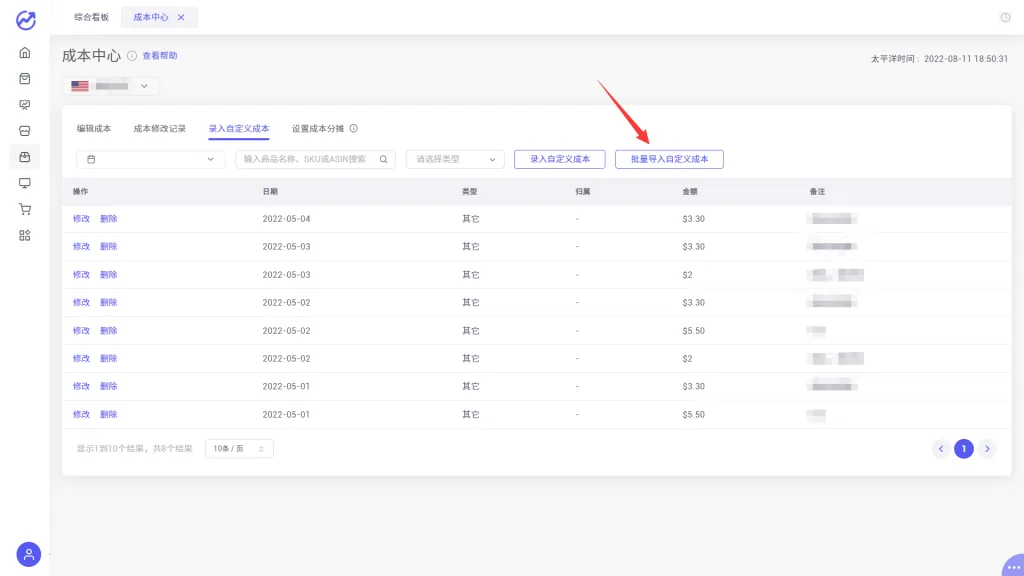Open the 查看帮助 link

coord(159,56)
